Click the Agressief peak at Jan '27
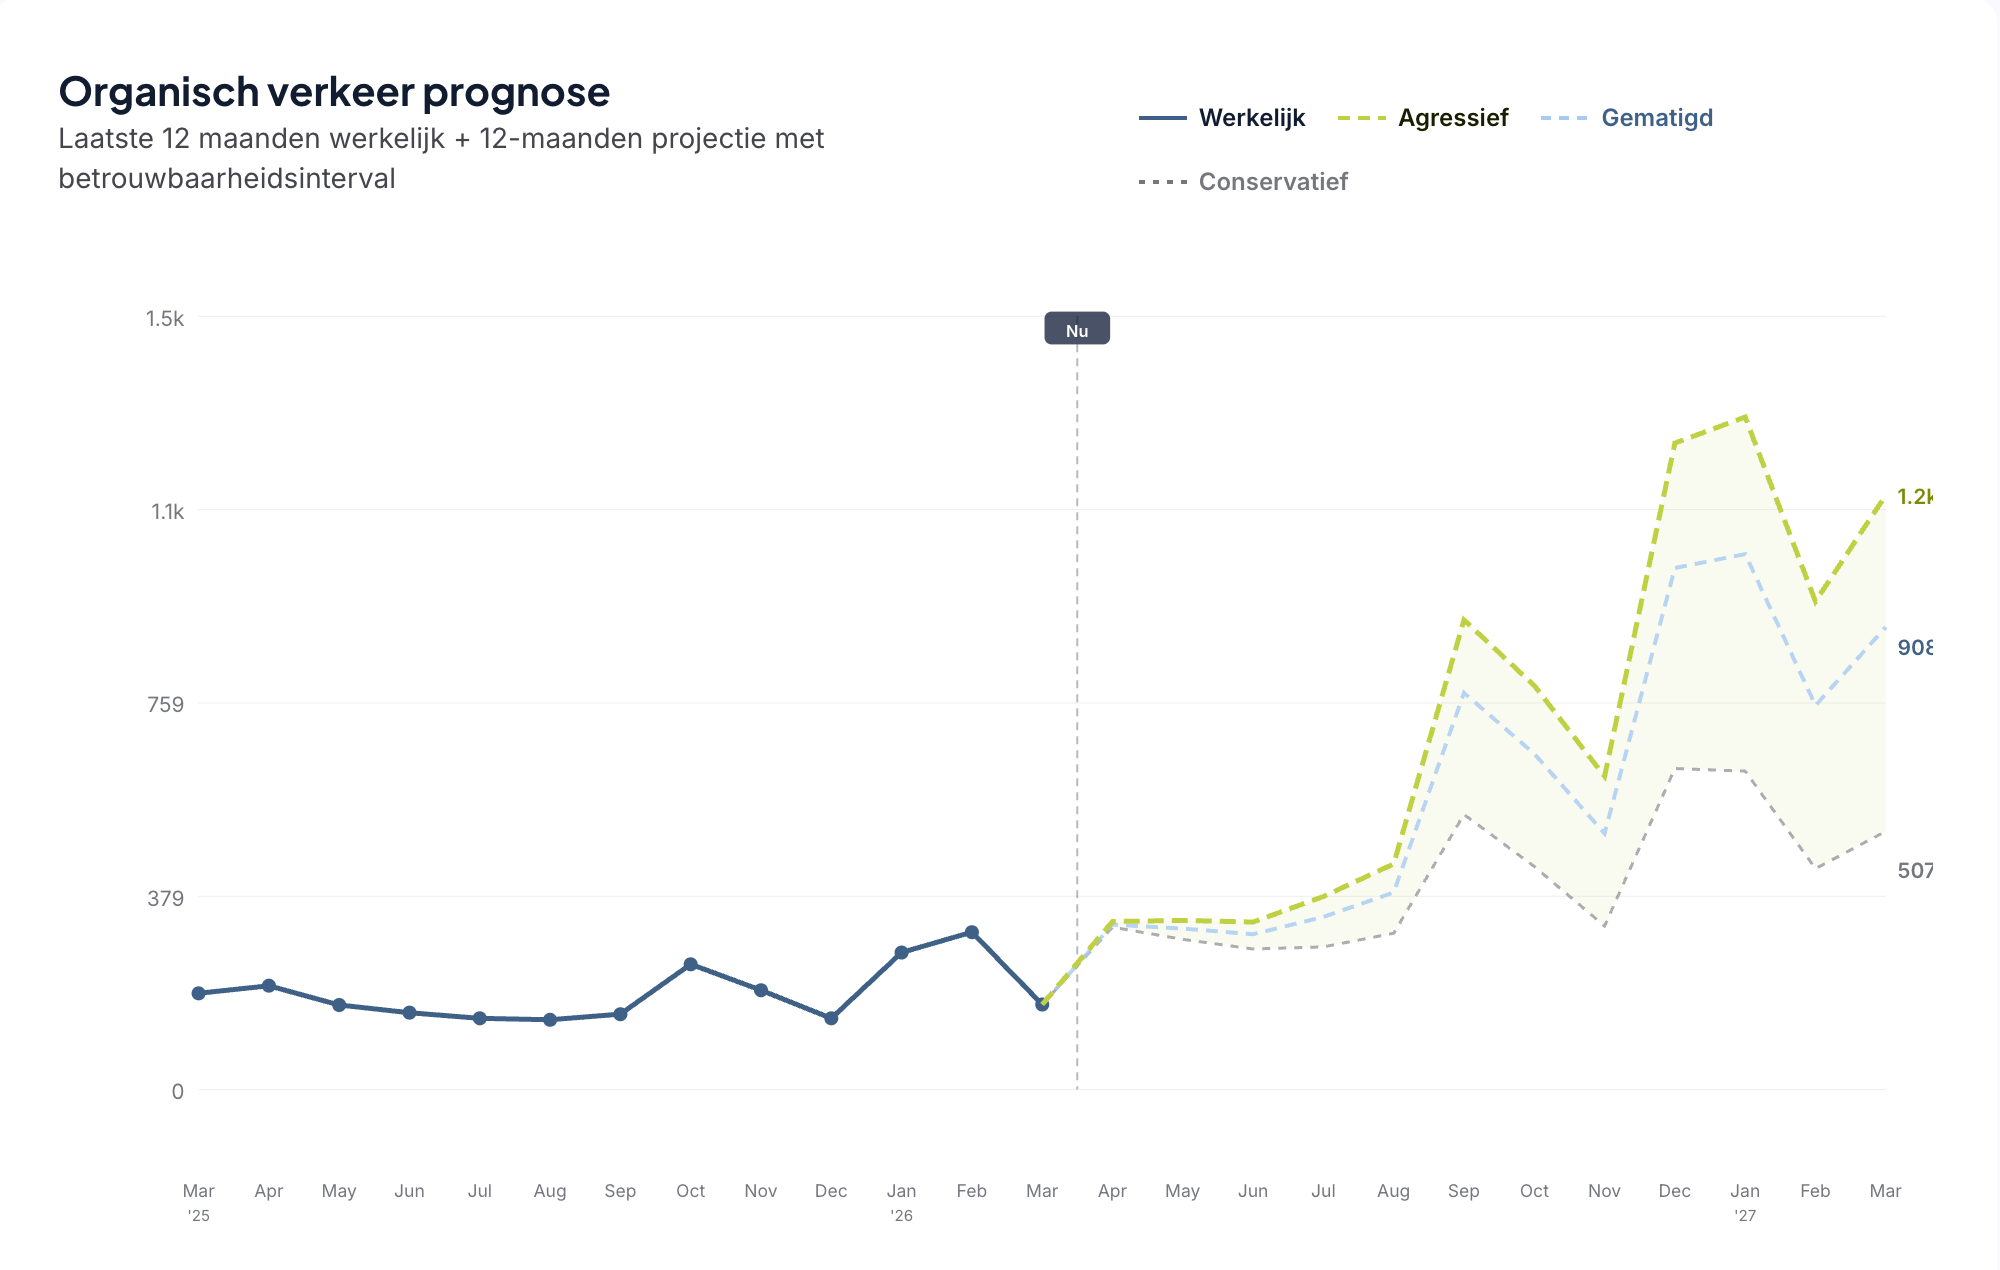This screenshot has width=2000, height=1270. tap(1745, 416)
